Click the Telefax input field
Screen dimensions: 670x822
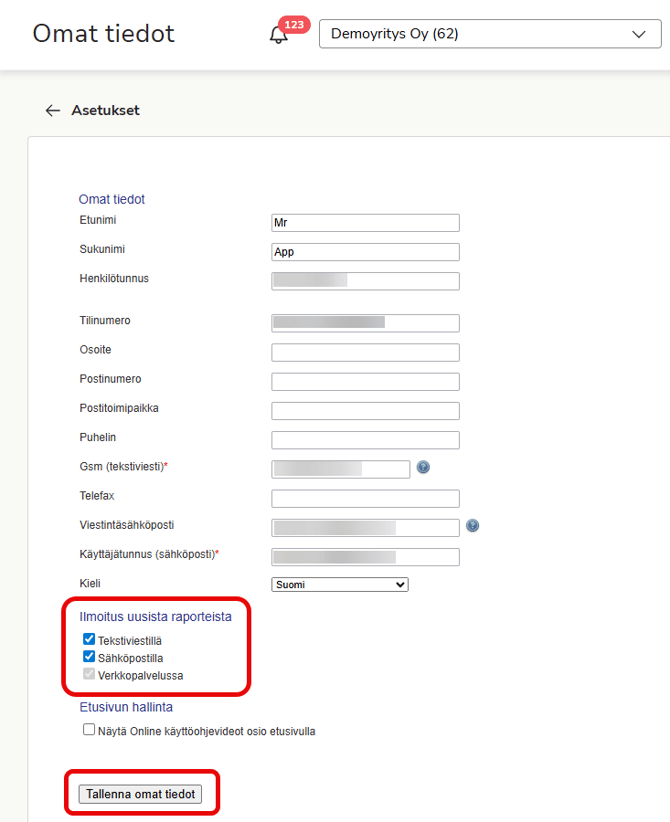[365, 498]
